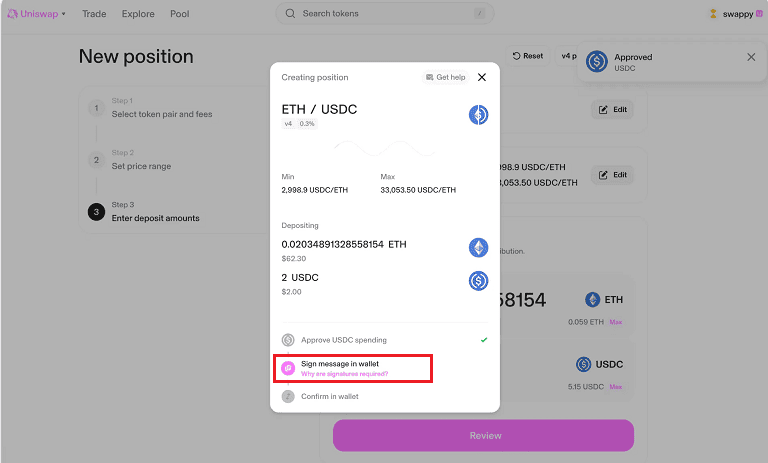Image resolution: width=768 pixels, height=463 pixels.
Task: Open the Pool menu
Action: click(180, 14)
